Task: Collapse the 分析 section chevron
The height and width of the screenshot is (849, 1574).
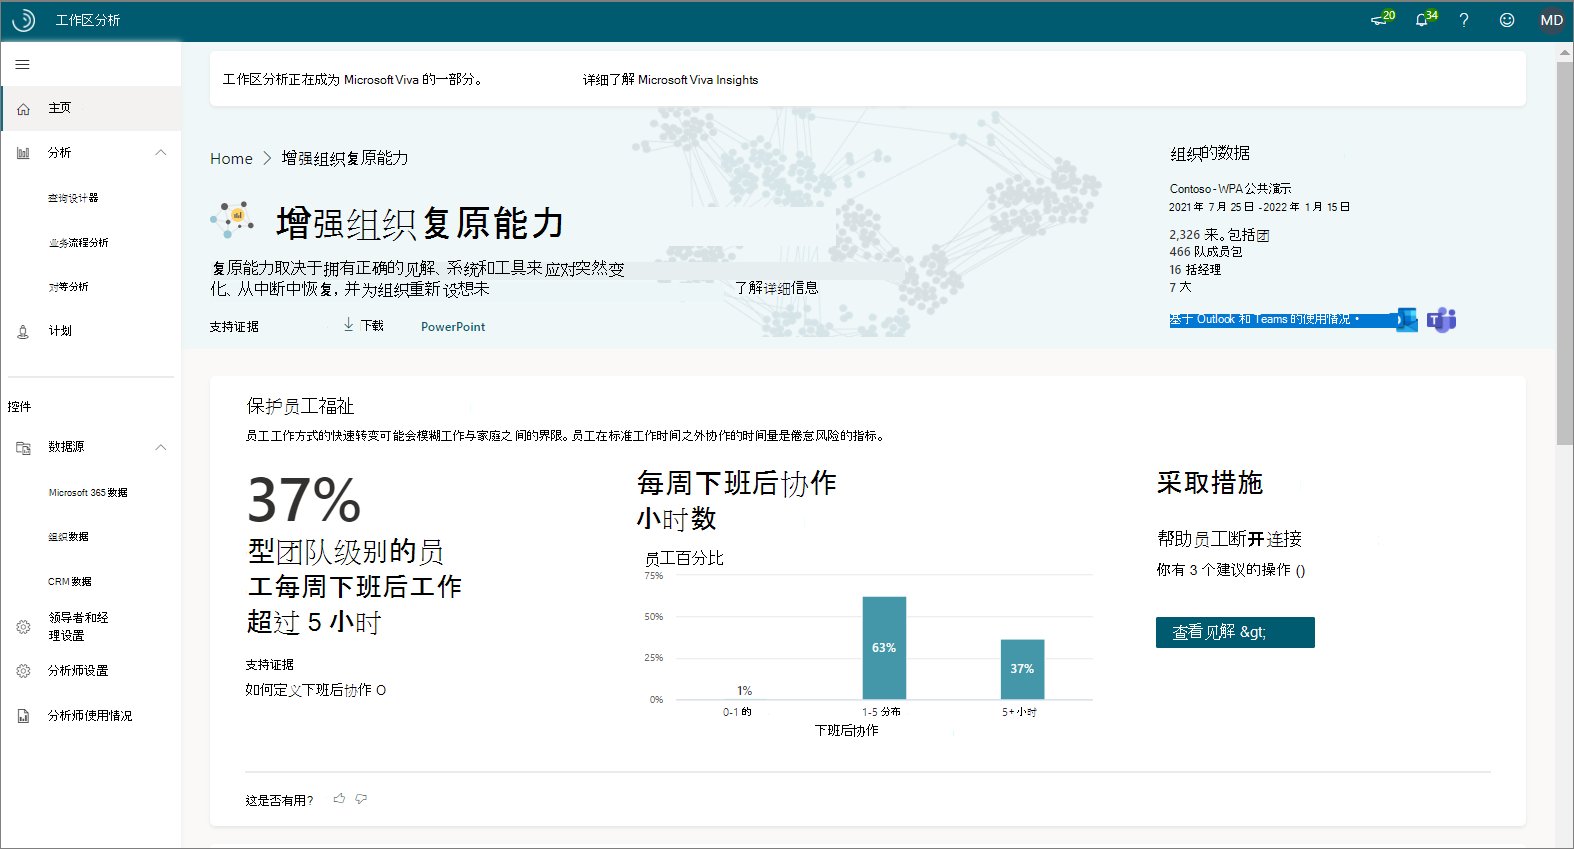Action: point(161,153)
